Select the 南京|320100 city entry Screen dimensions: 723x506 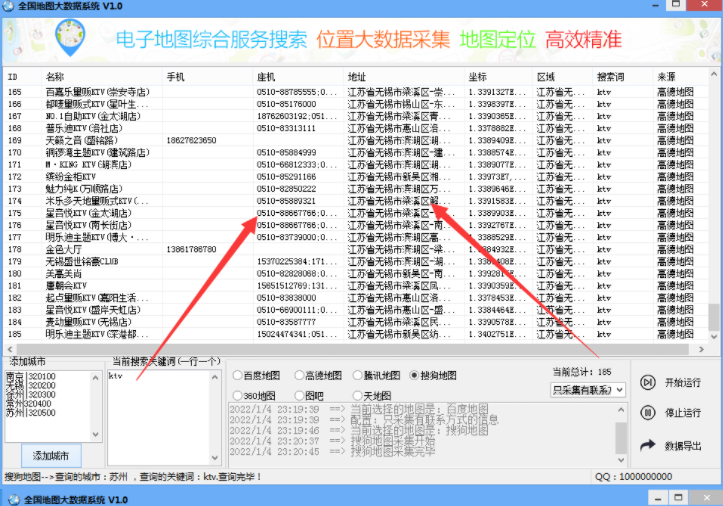pyautogui.click(x=30, y=376)
